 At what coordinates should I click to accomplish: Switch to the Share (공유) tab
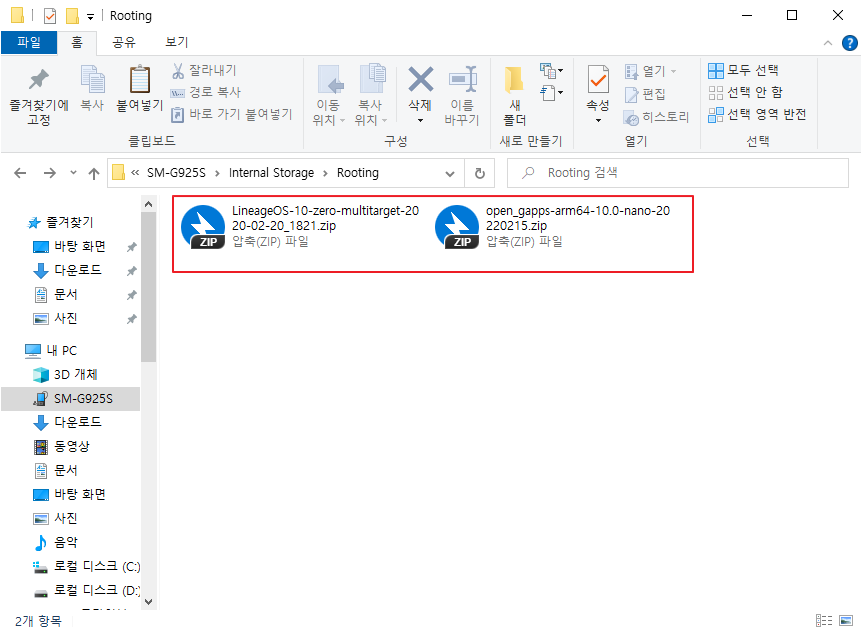click(x=124, y=42)
